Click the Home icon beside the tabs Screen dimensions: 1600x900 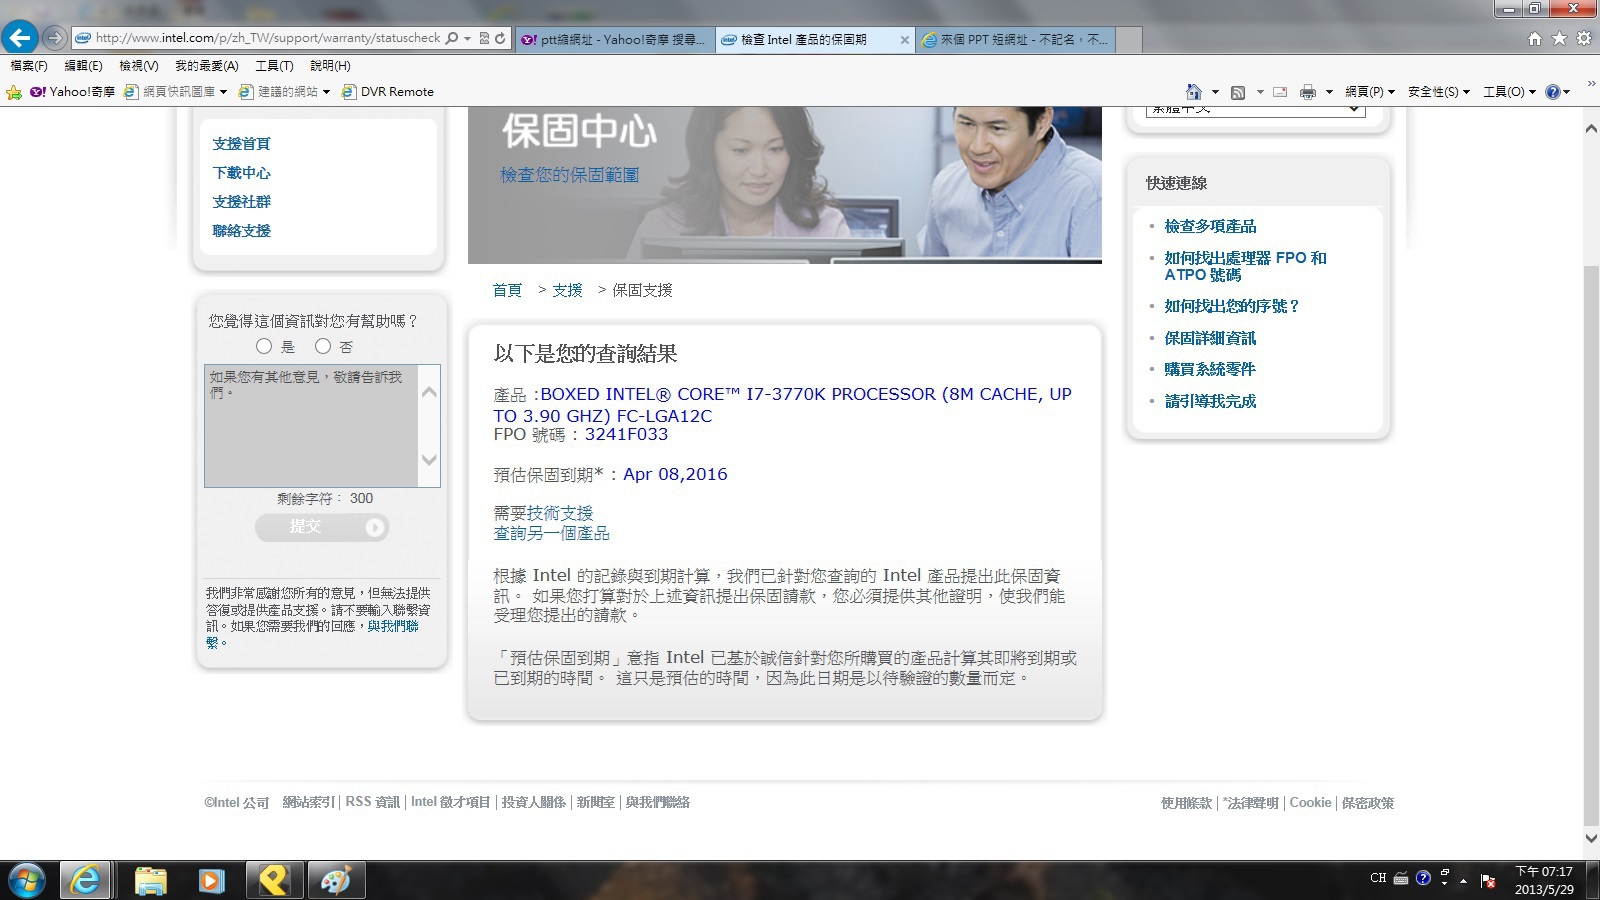coord(1535,39)
